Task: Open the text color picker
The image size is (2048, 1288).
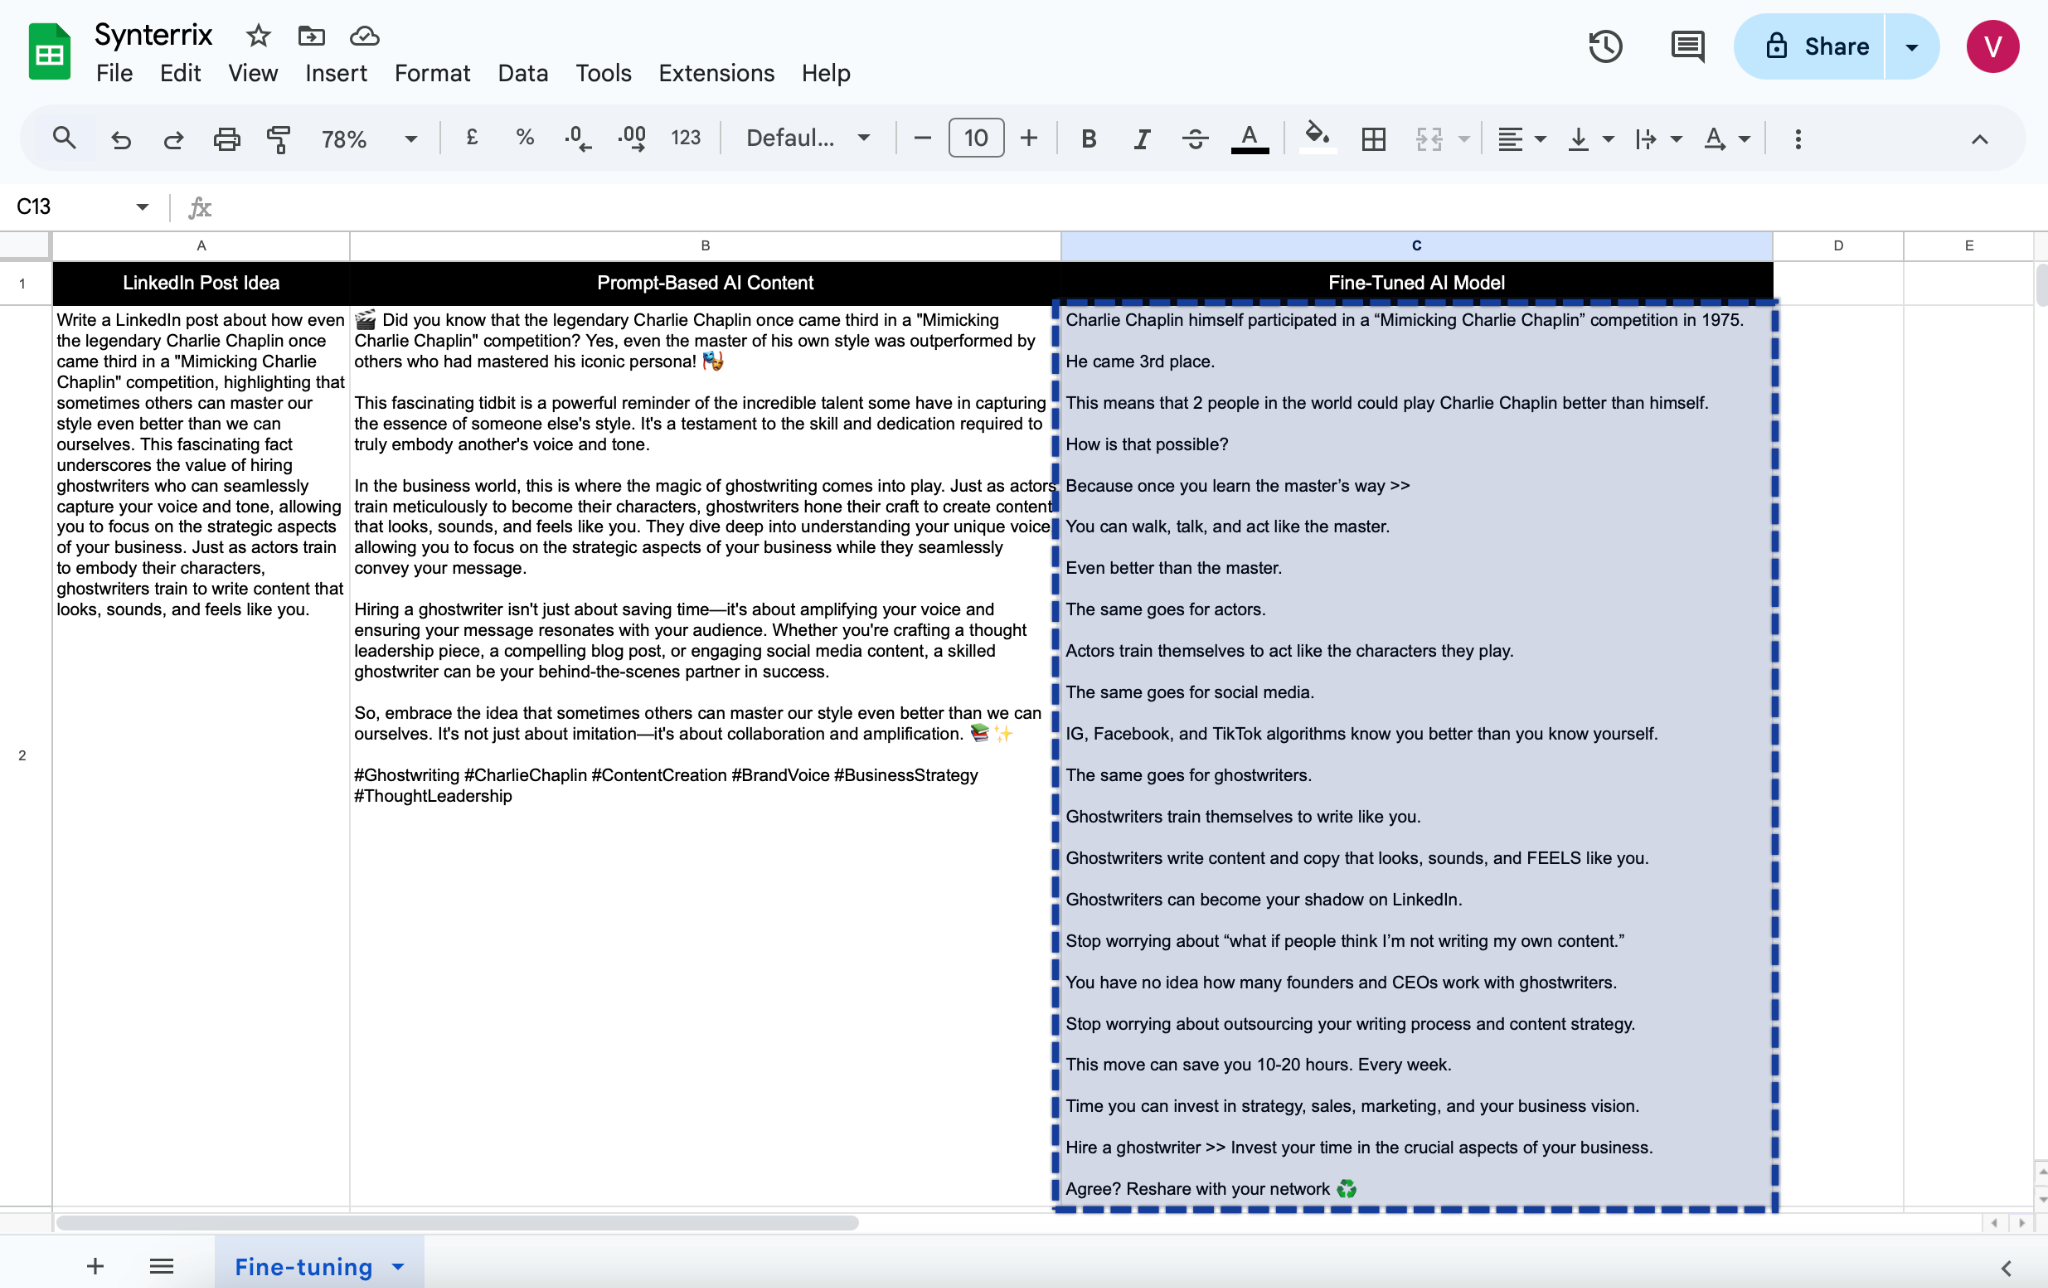Action: 1249,139
